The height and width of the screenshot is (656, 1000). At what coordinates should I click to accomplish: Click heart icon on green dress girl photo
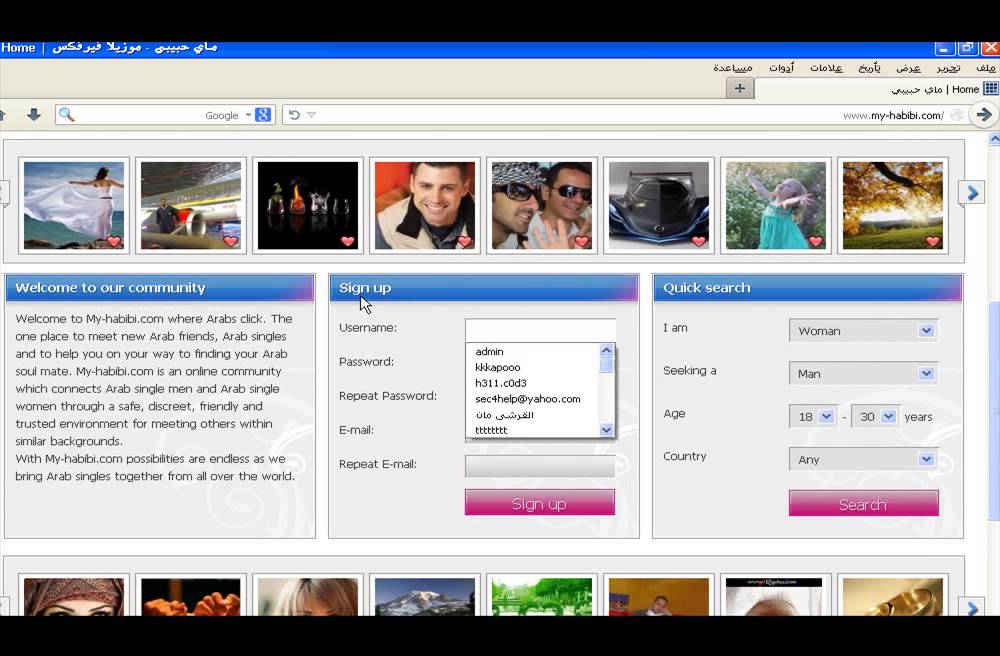816,241
